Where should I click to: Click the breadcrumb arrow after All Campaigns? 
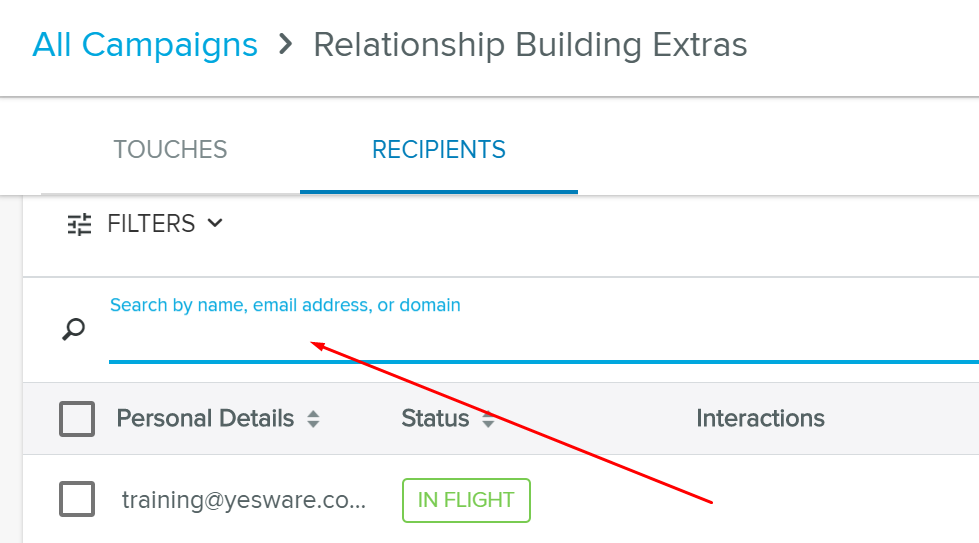click(286, 45)
